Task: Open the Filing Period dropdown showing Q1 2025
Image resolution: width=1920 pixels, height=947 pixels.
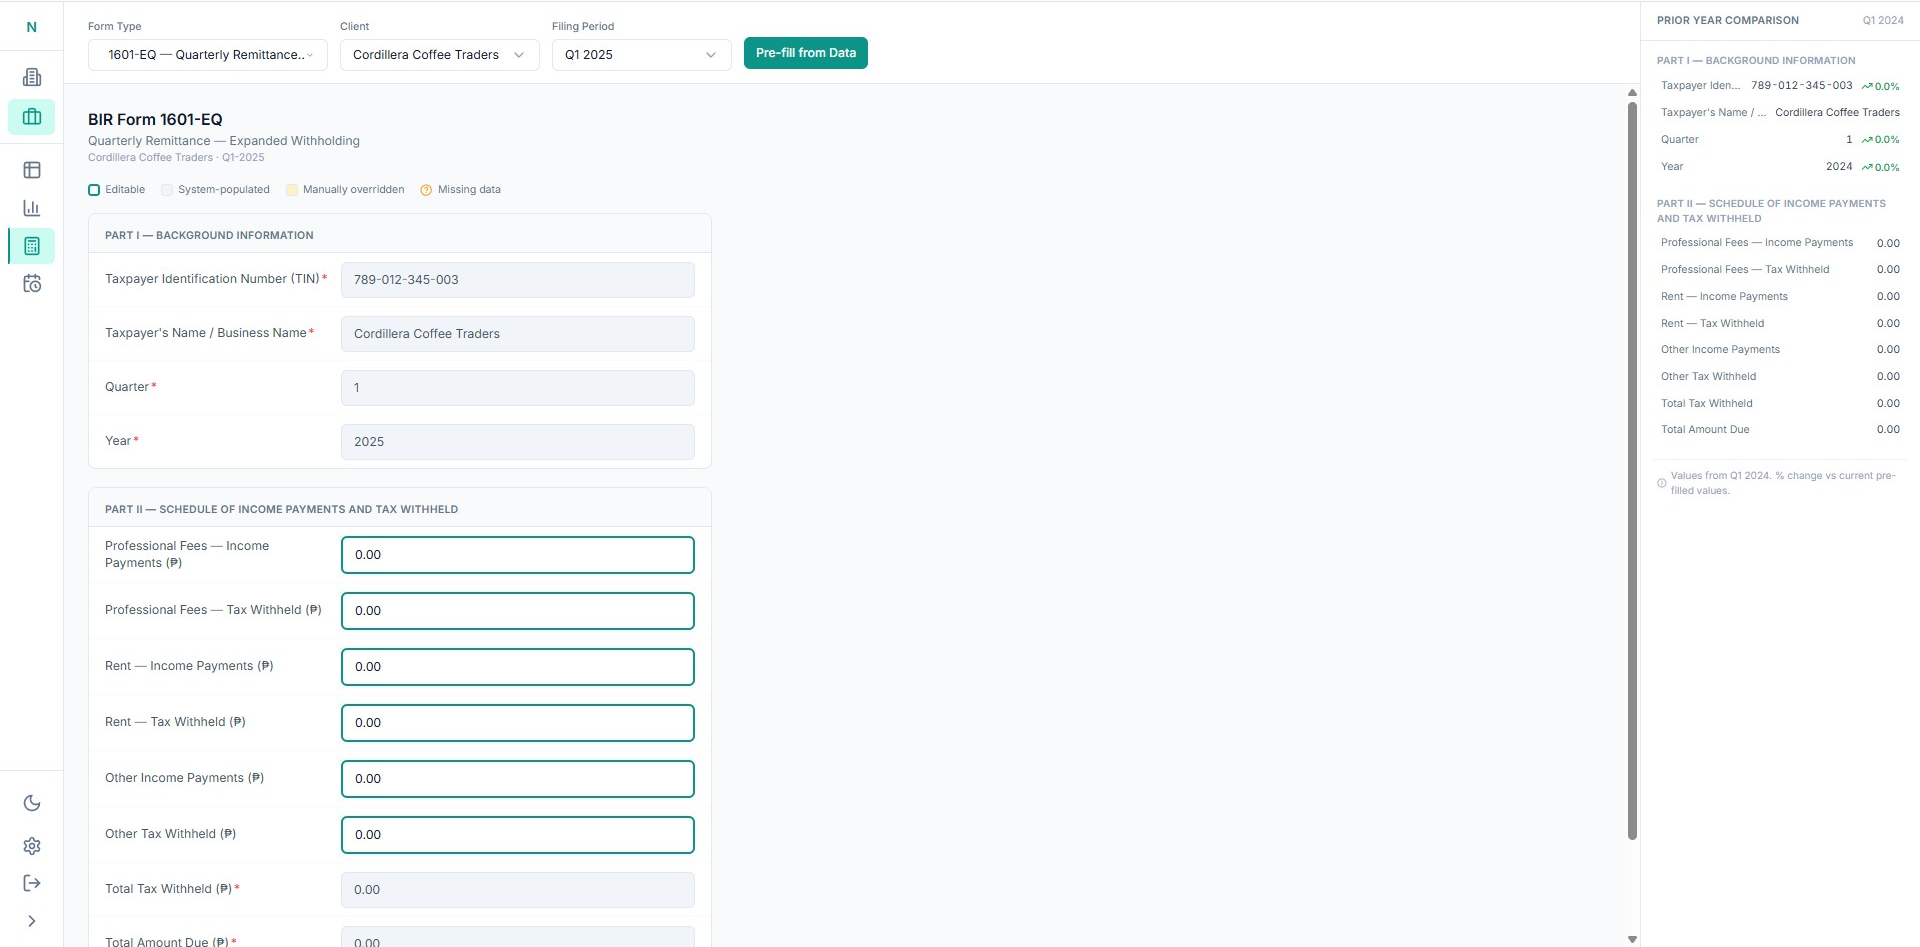Action: point(642,55)
